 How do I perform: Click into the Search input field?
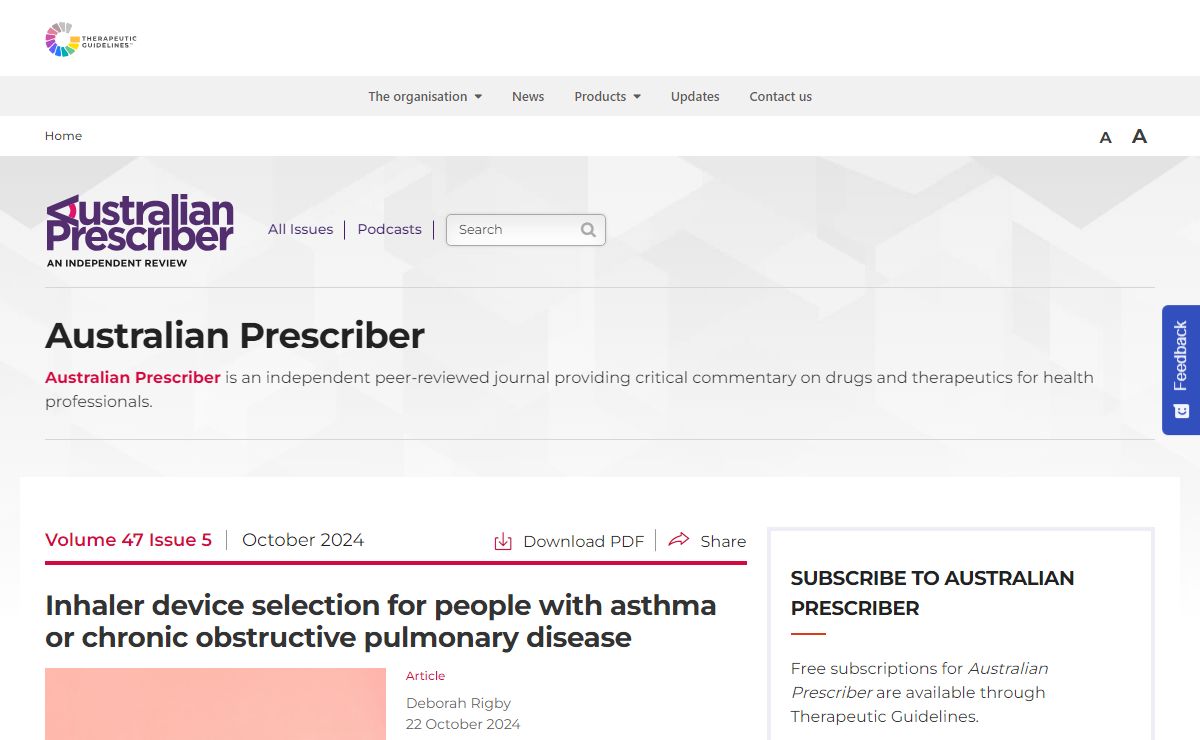click(x=514, y=230)
